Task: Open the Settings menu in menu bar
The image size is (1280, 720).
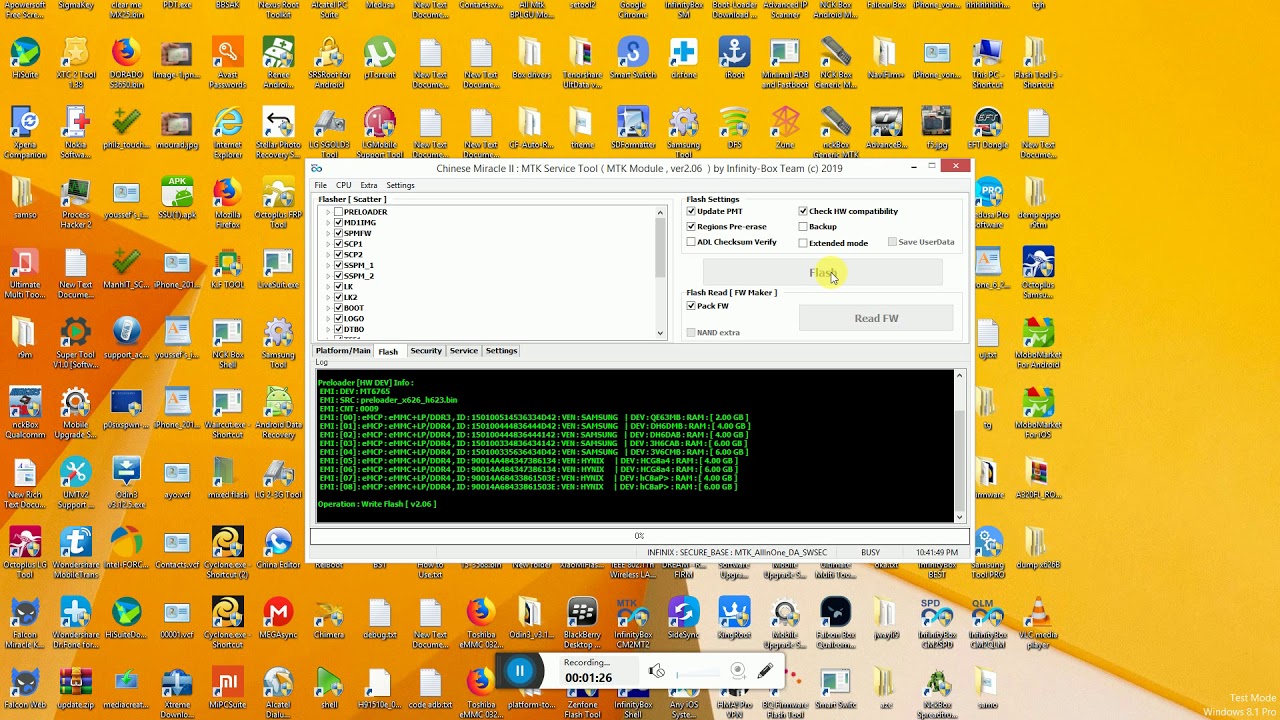Action: click(400, 185)
